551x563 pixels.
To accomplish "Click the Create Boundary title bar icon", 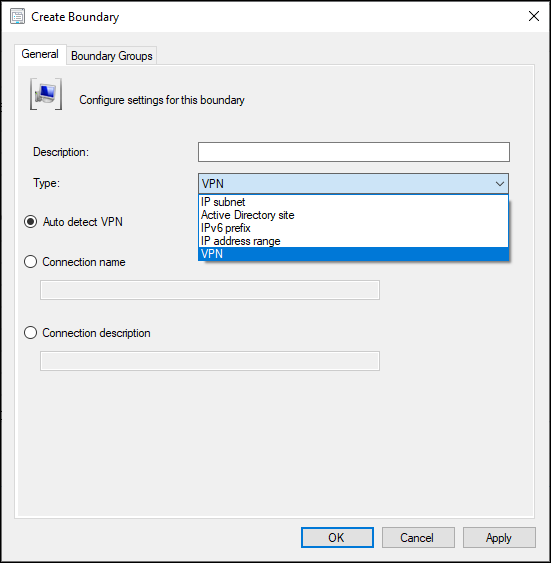I will pos(17,17).
